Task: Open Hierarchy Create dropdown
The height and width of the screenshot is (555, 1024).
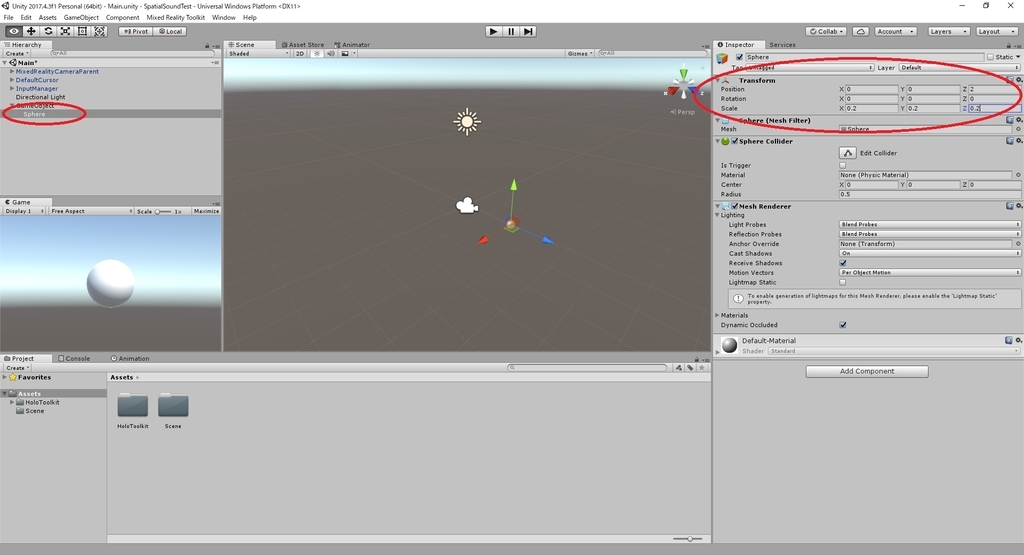Action: (17, 54)
